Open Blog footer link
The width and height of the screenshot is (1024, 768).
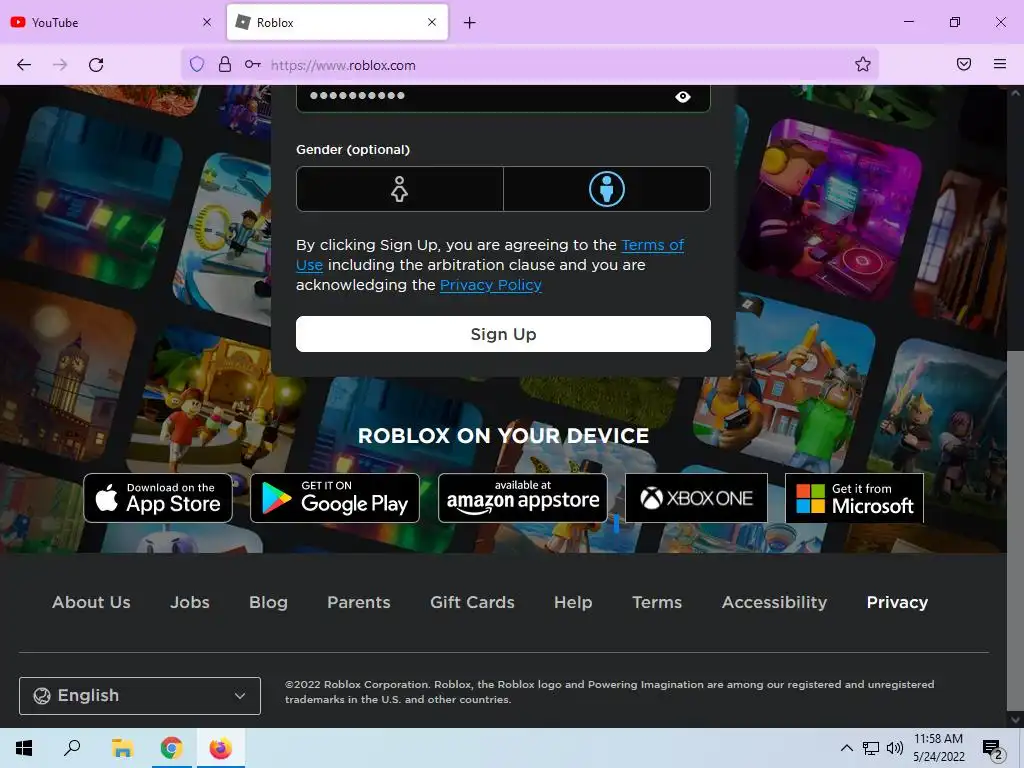[x=268, y=602]
